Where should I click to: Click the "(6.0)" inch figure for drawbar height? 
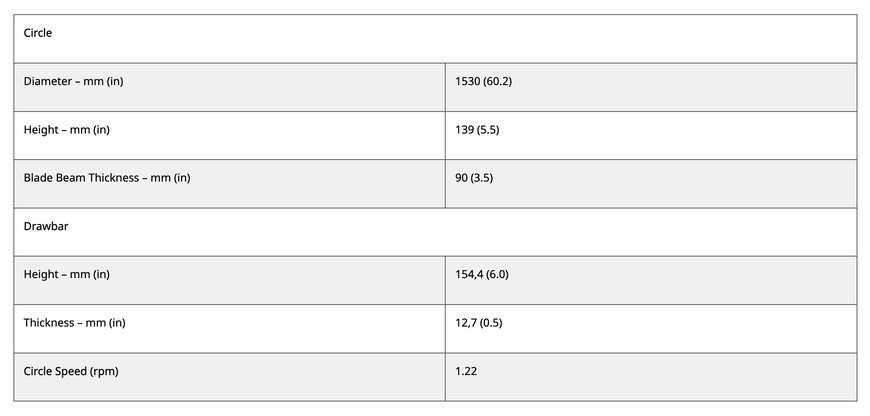pos(497,274)
